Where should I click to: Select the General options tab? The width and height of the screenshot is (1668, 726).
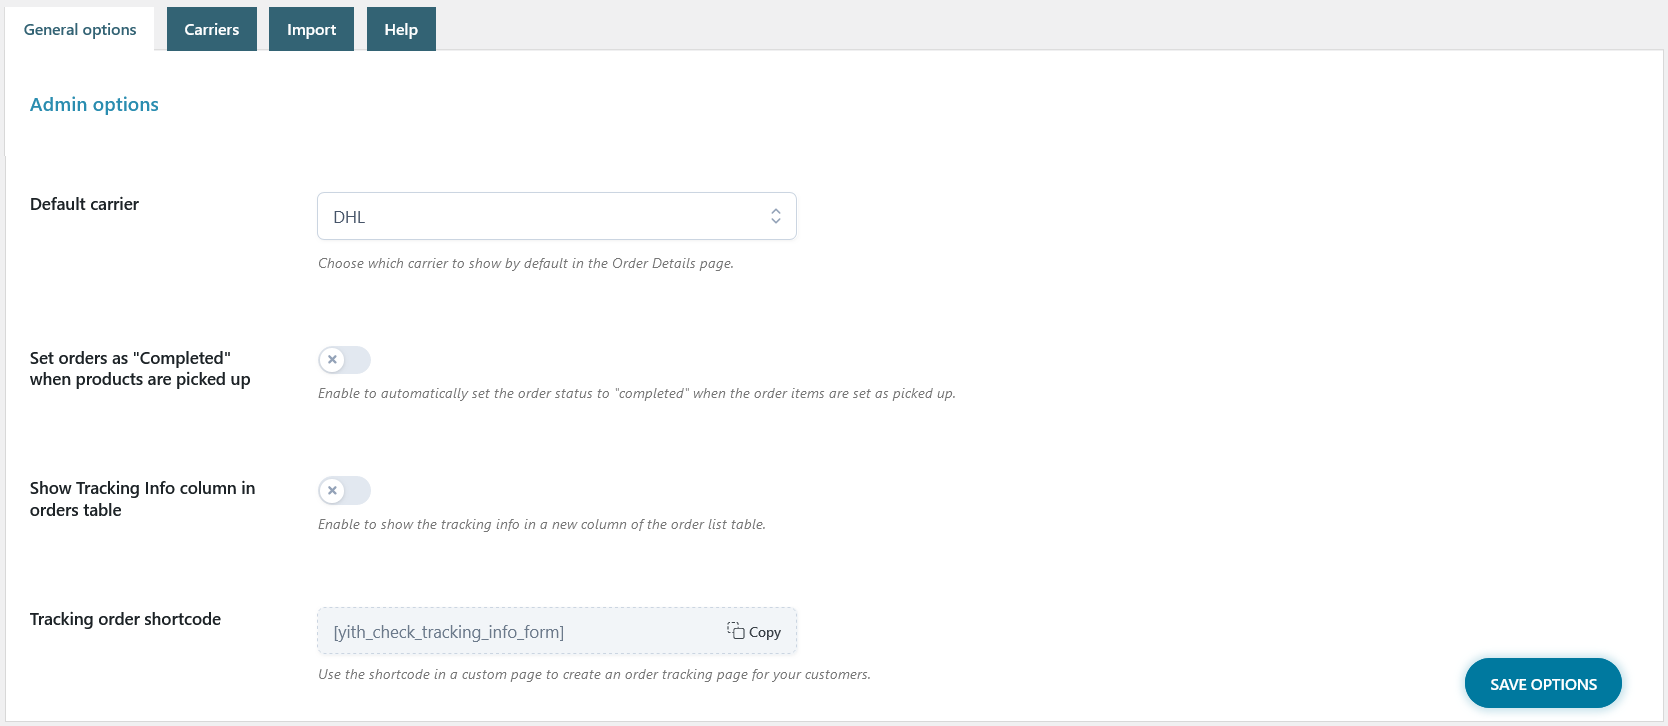coord(80,29)
